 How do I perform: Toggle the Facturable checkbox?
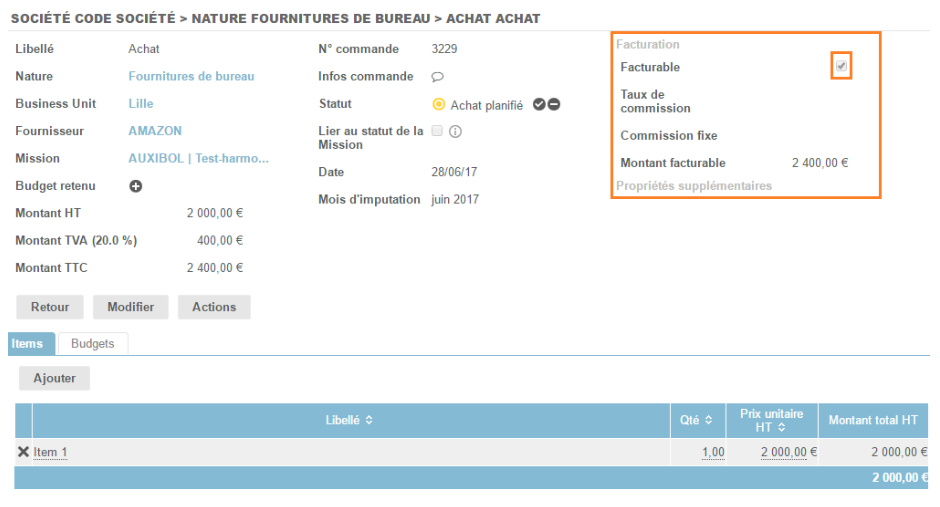pyautogui.click(x=841, y=66)
